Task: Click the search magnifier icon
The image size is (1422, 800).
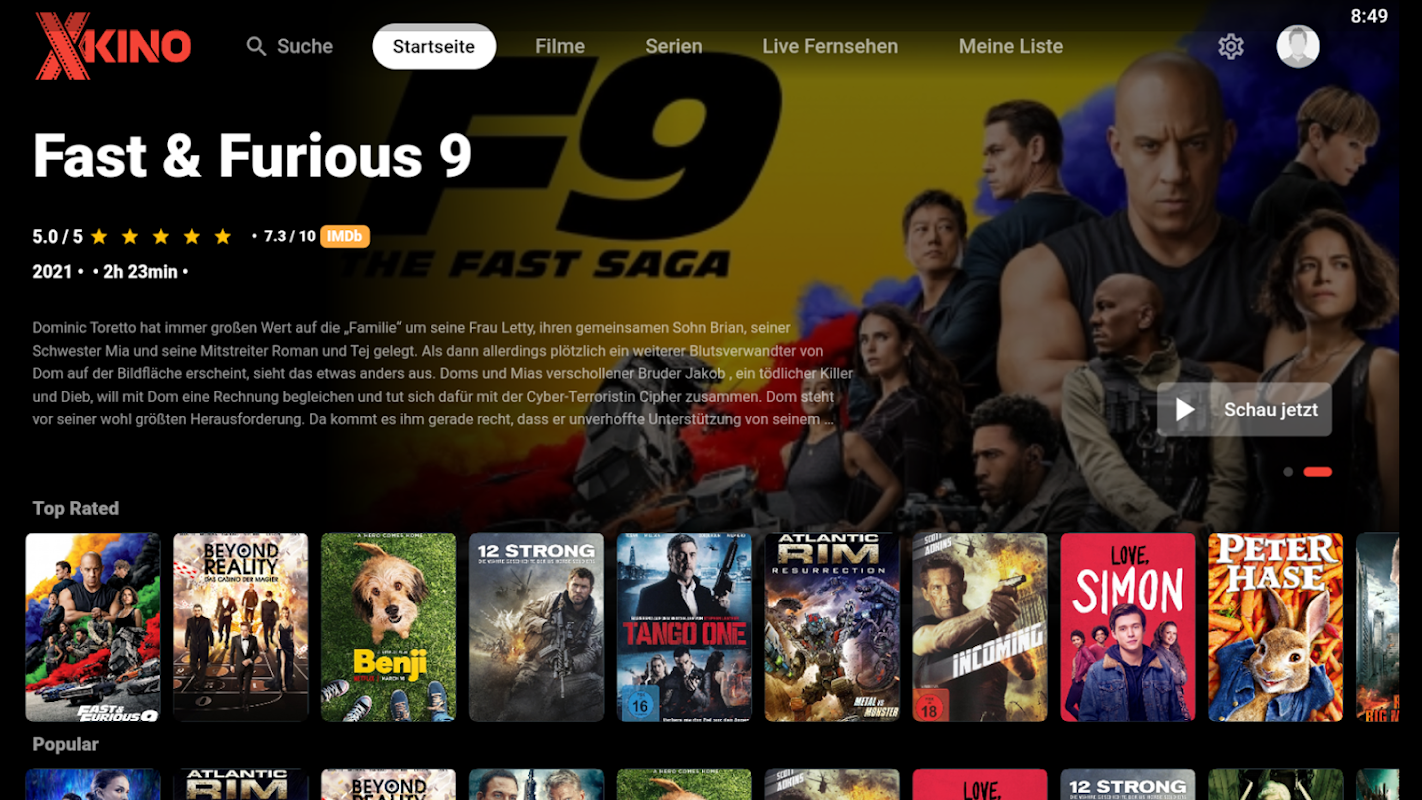Action: [x=256, y=47]
